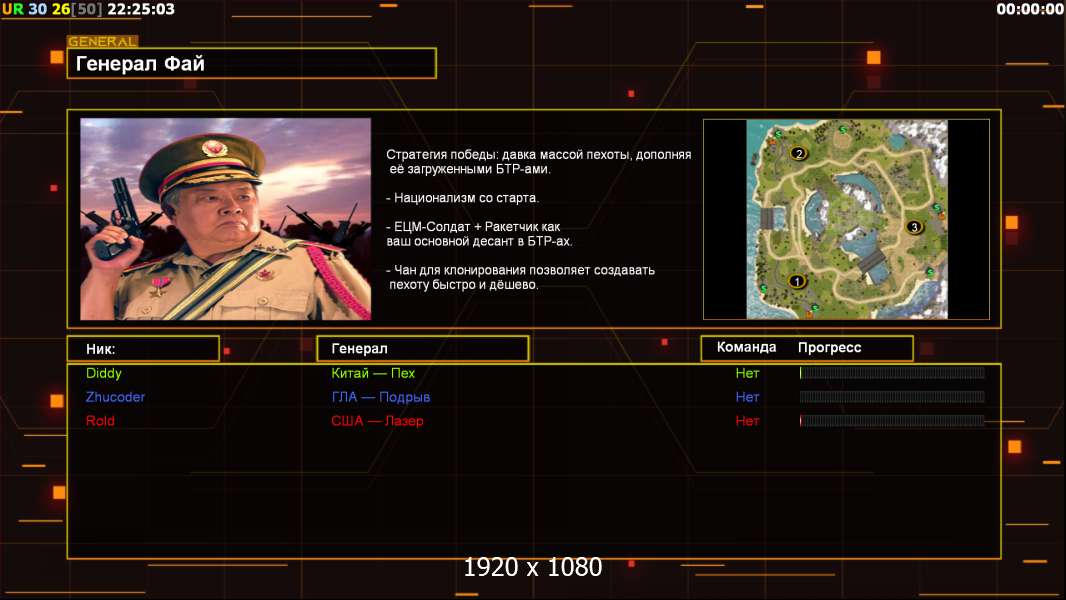Select start position 1 on the map

[797, 281]
